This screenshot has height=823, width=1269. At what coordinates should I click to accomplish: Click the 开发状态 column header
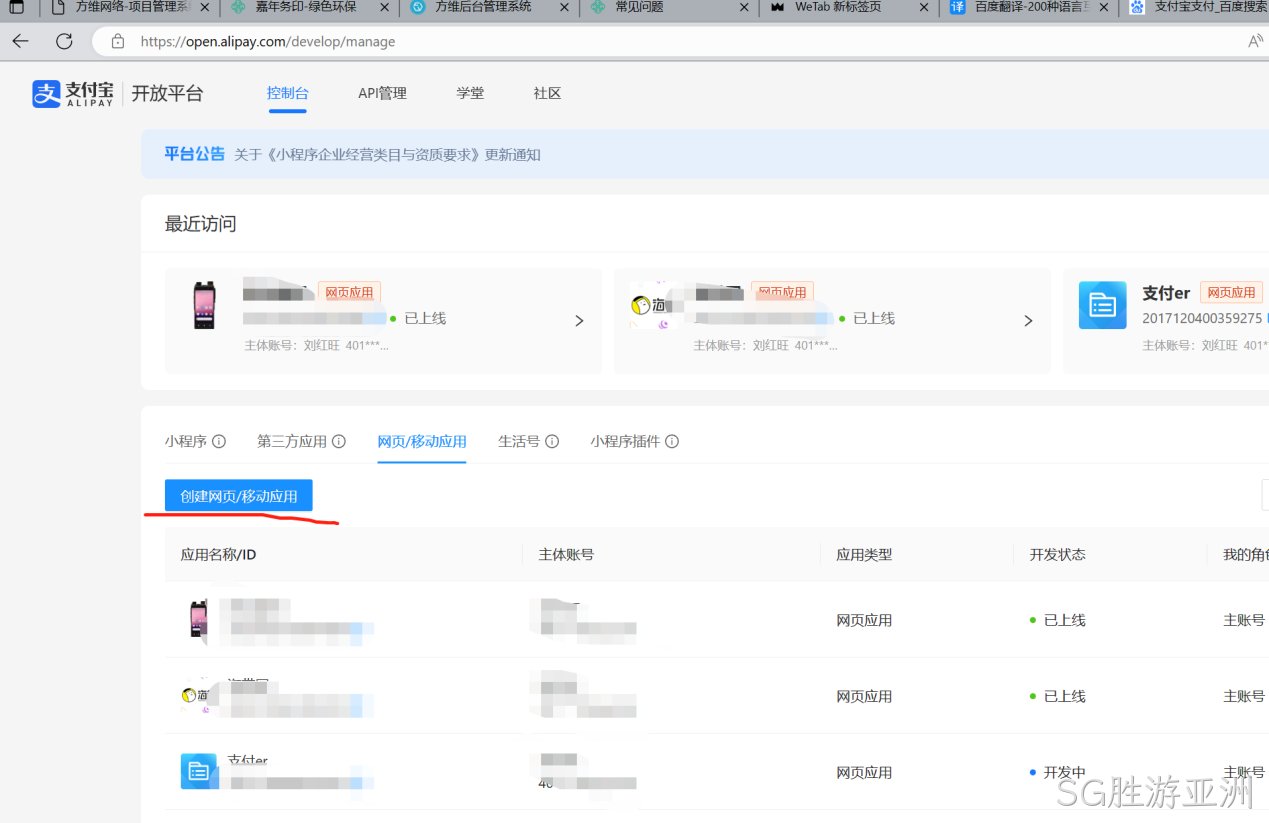pyautogui.click(x=1057, y=554)
